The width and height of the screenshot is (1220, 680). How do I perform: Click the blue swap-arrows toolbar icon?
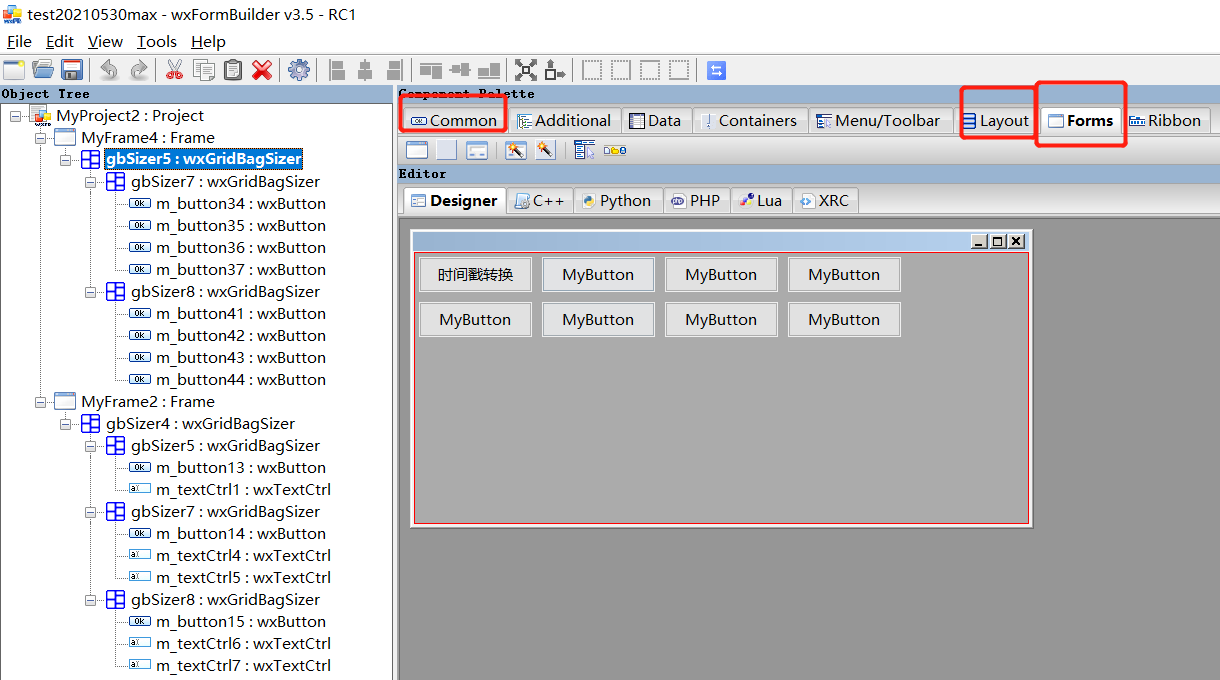point(716,70)
